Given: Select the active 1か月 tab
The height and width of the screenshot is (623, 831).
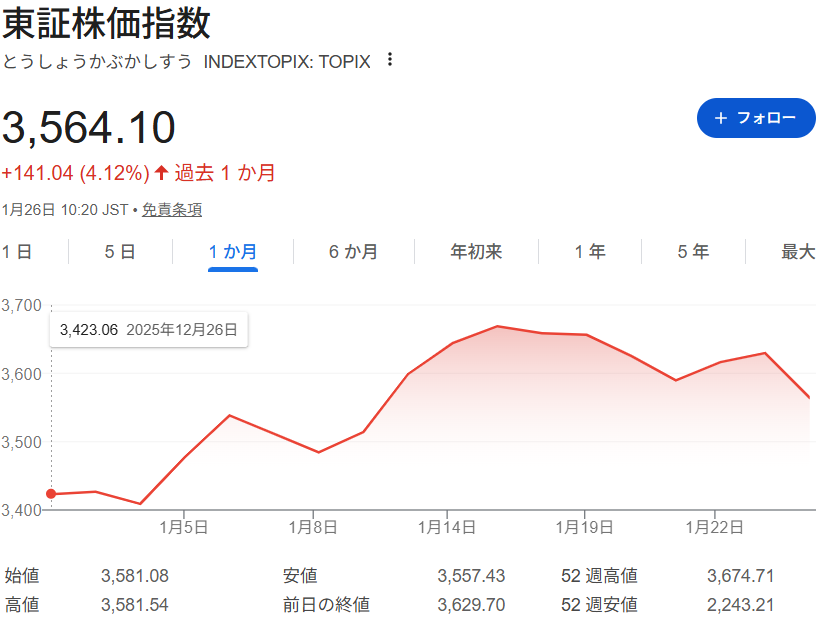Looking at the screenshot, I should pos(233,252).
